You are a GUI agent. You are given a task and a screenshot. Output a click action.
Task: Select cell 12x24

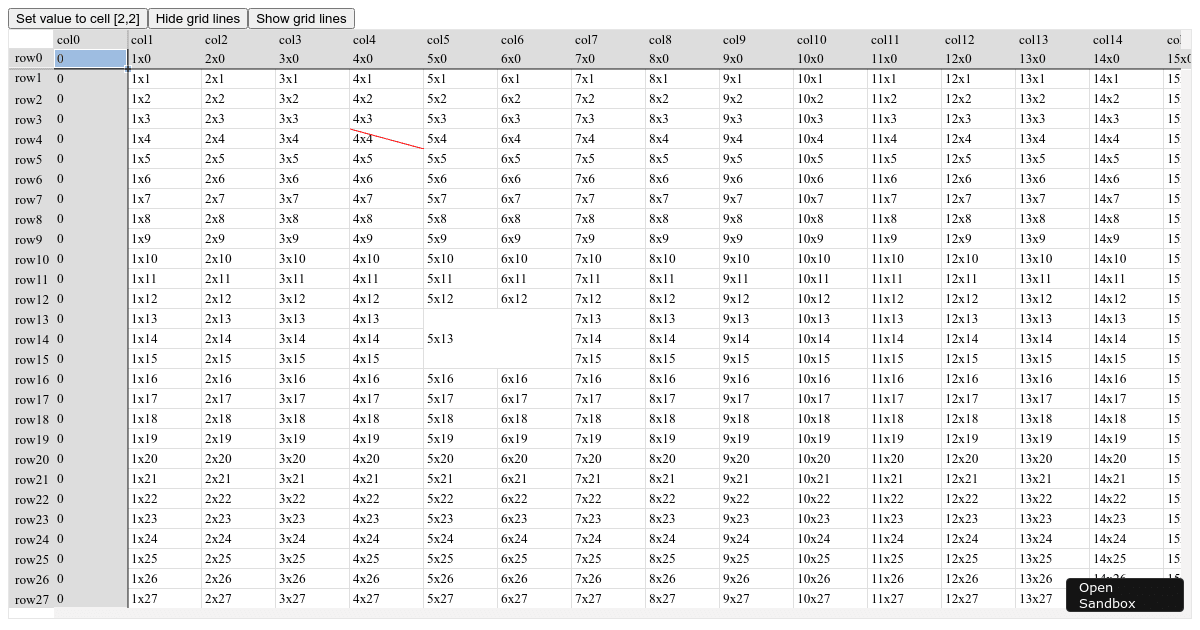pyautogui.click(x=978, y=539)
